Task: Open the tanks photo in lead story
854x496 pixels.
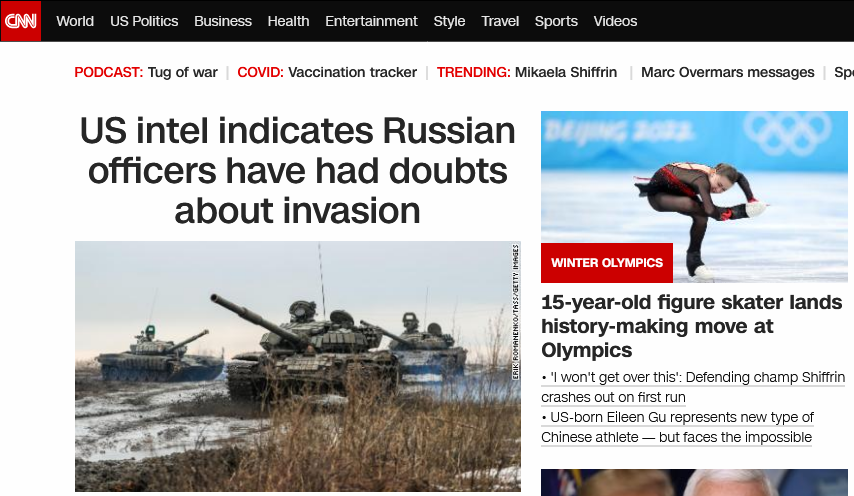Action: [x=298, y=366]
